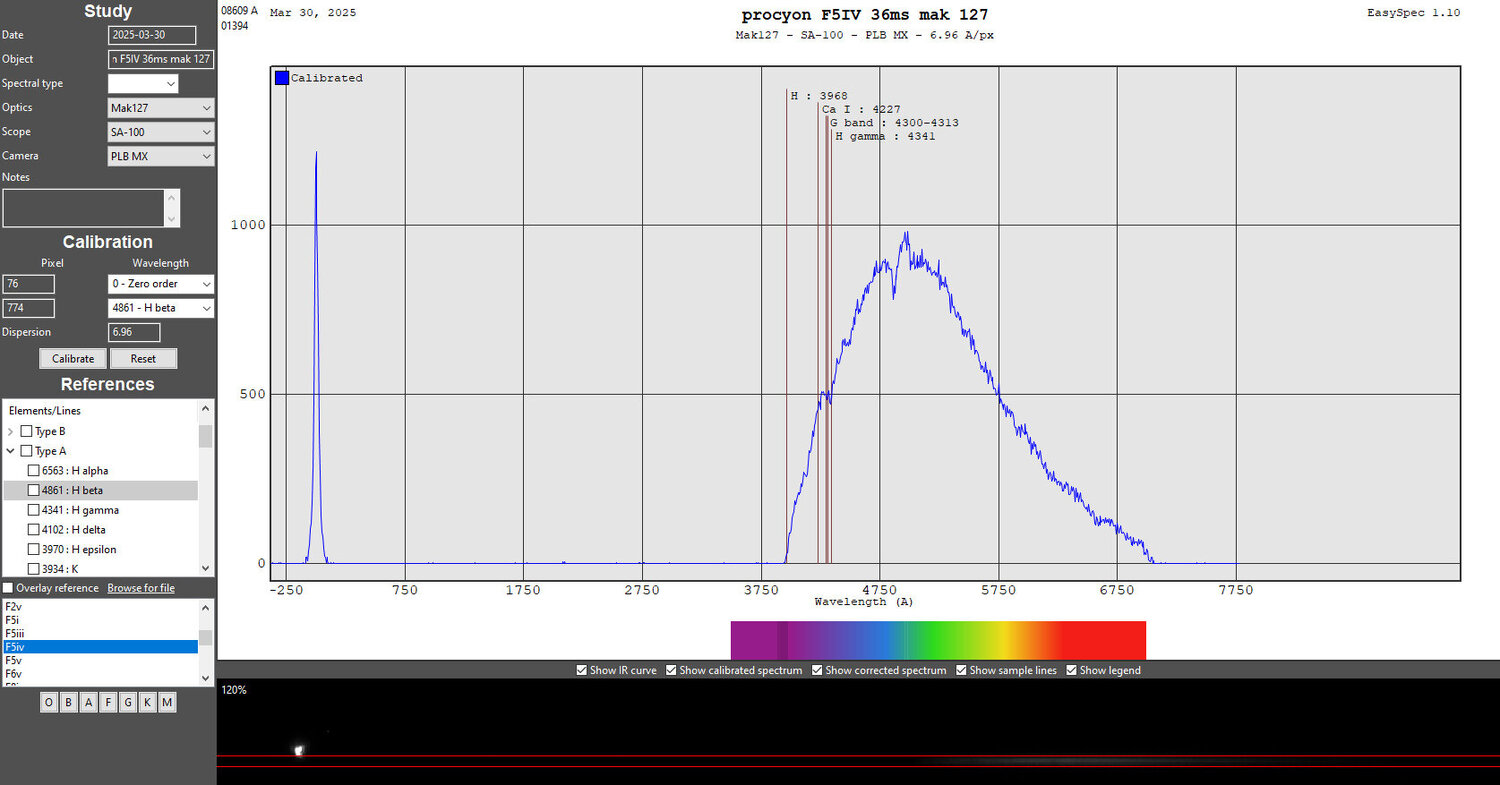Select F5iii in the reference list

coord(100,633)
